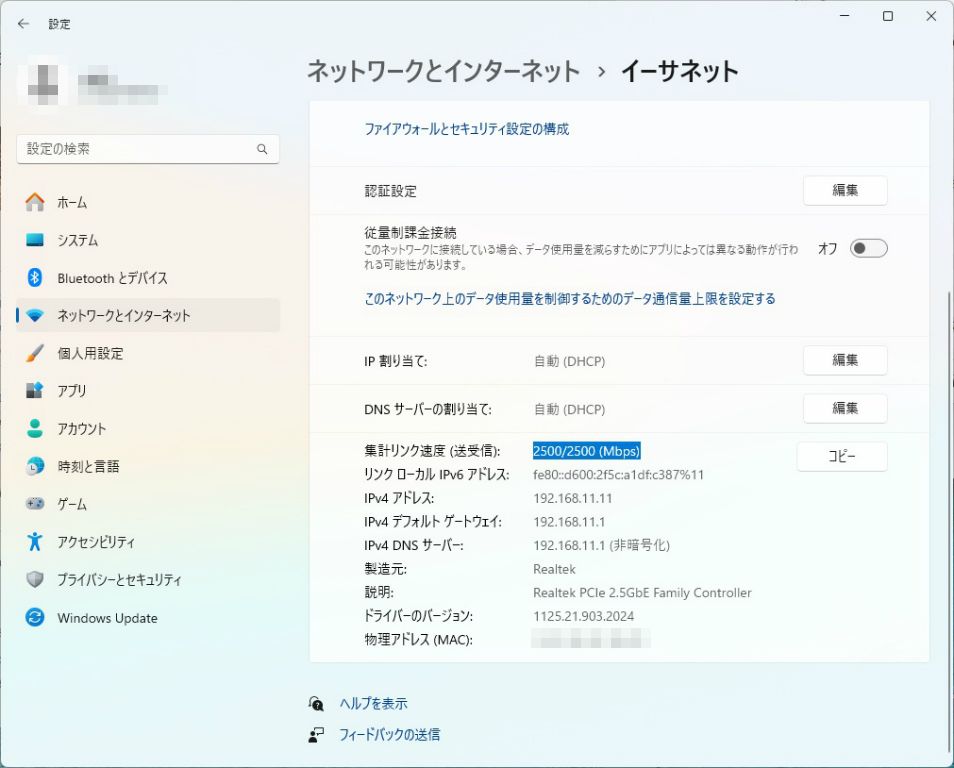Toggle 従量制課金接続 switch
954x768 pixels.
tap(868, 249)
